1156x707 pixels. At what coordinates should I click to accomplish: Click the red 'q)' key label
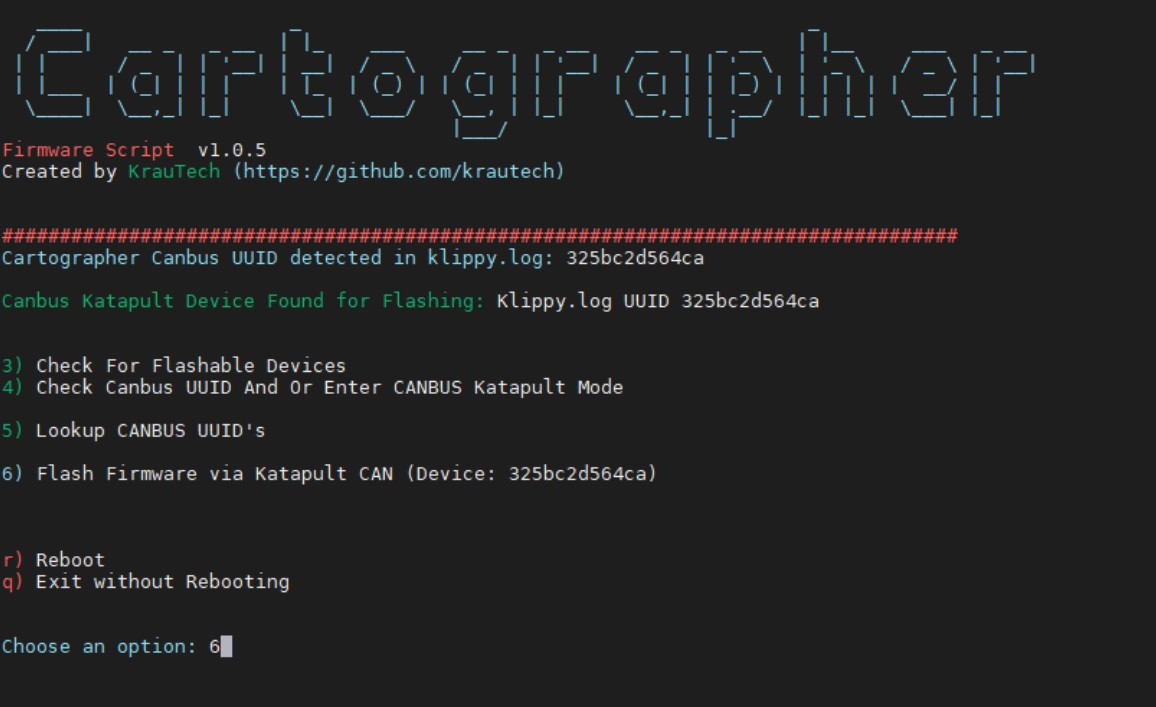pos(12,582)
